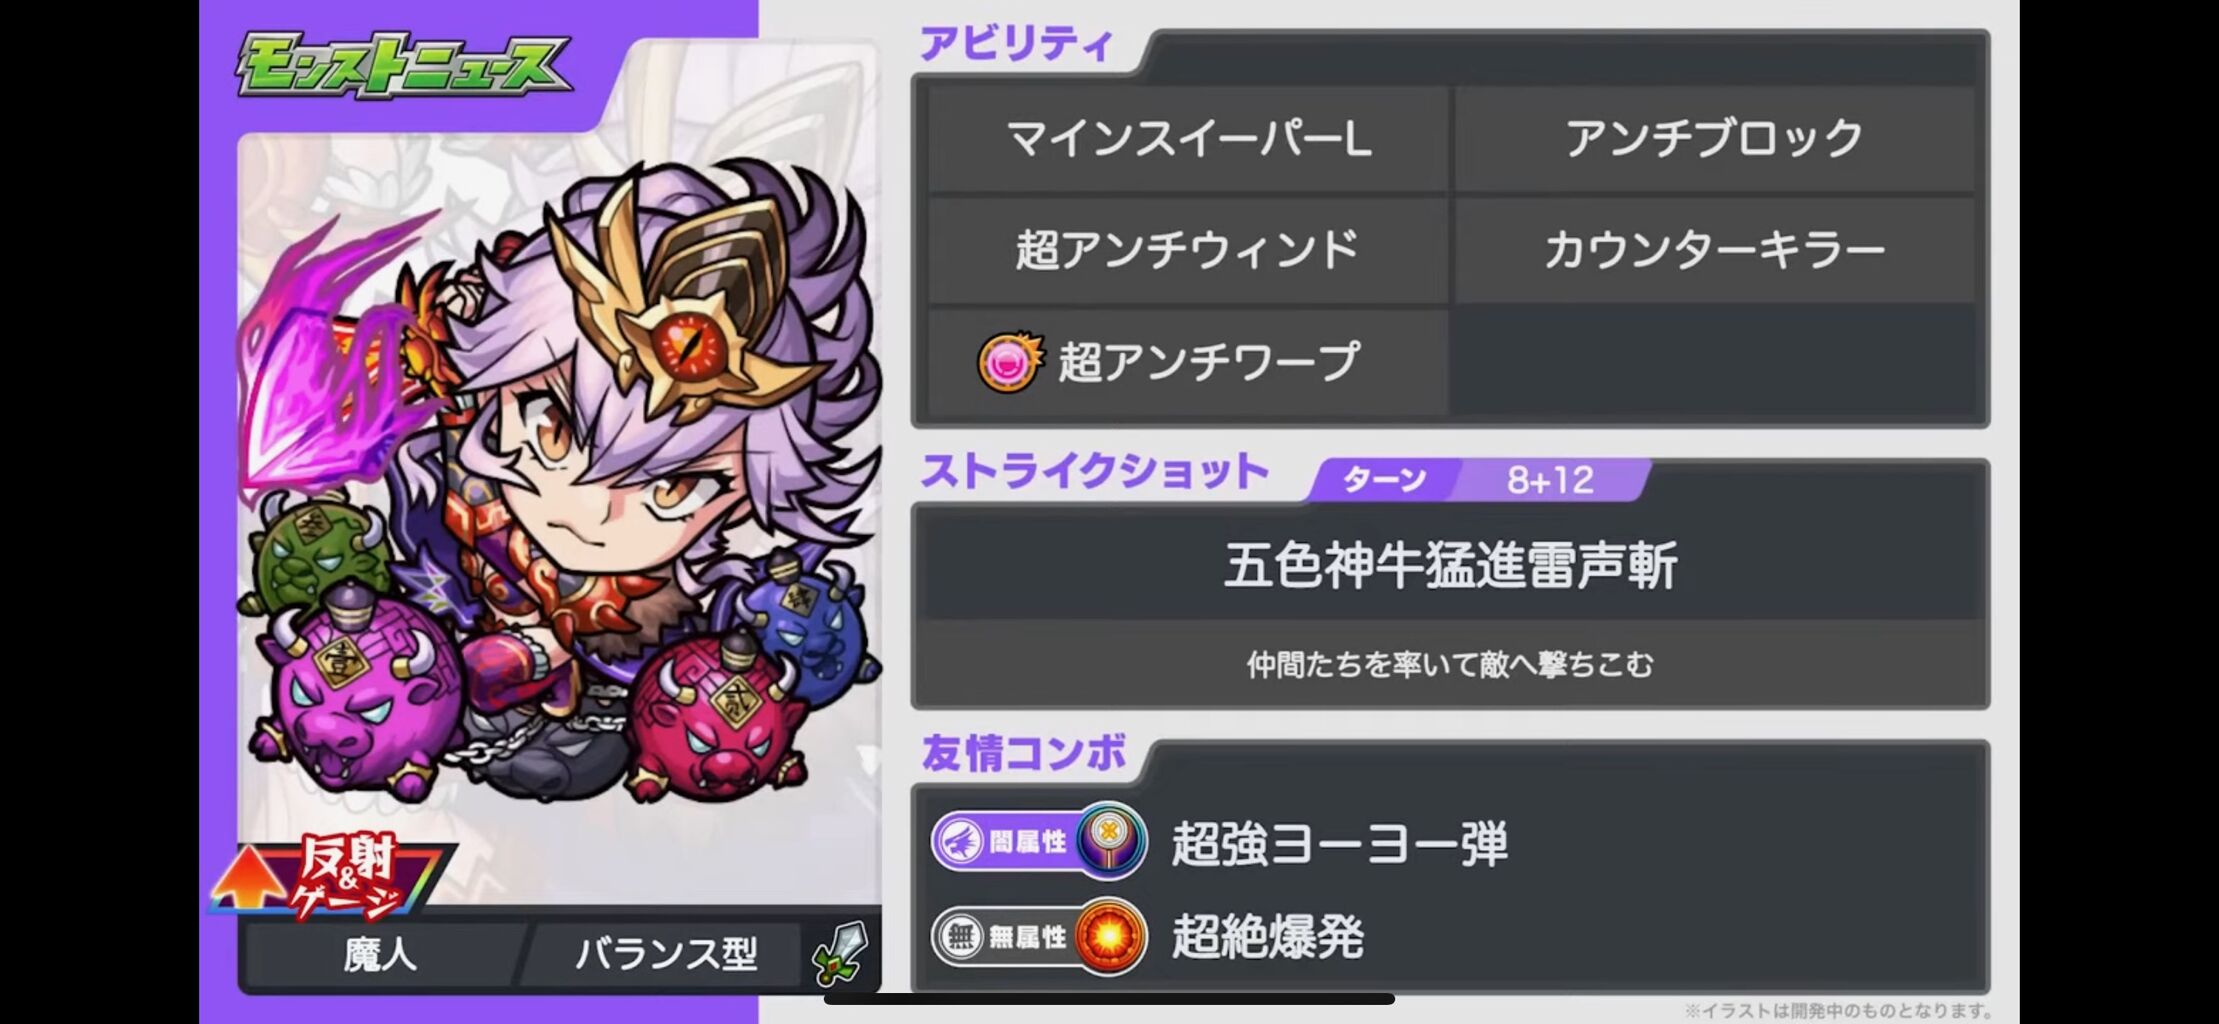Tap the 反射&ゲージ badge

[x=330, y=877]
